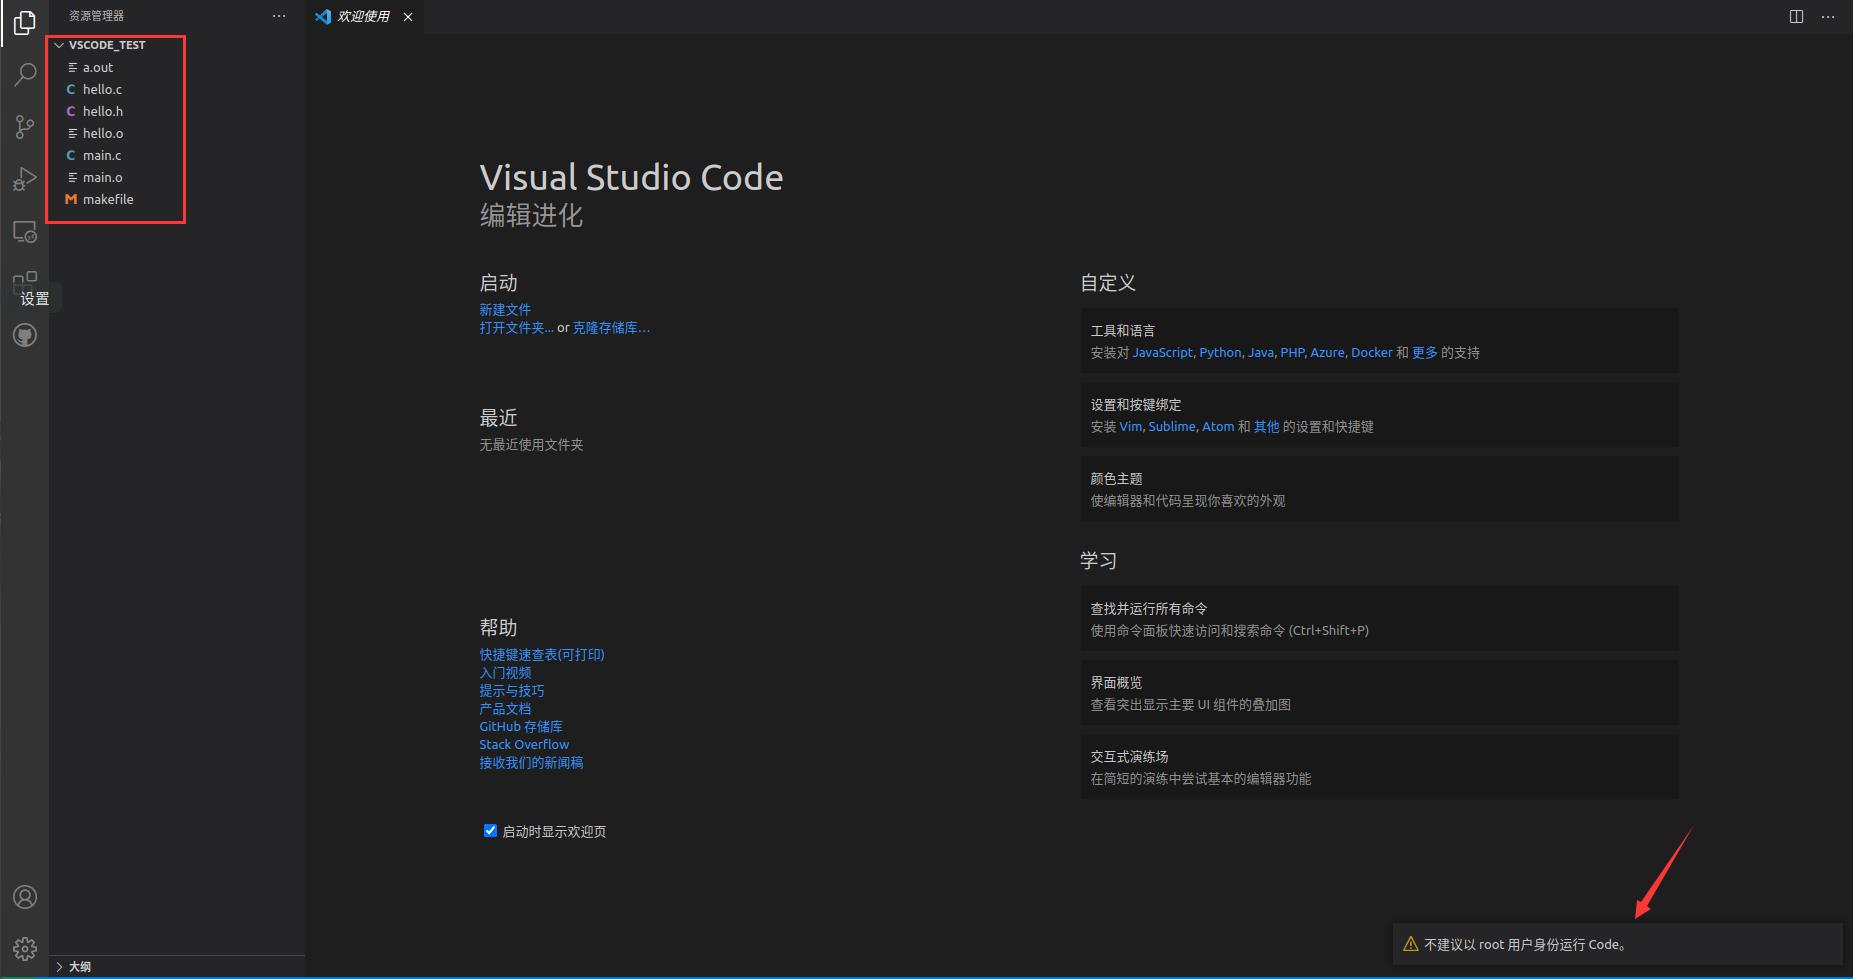Screen dimensions: 1853x979
Task: Click Java link under 工具和语言
Action: pyautogui.click(x=1261, y=353)
